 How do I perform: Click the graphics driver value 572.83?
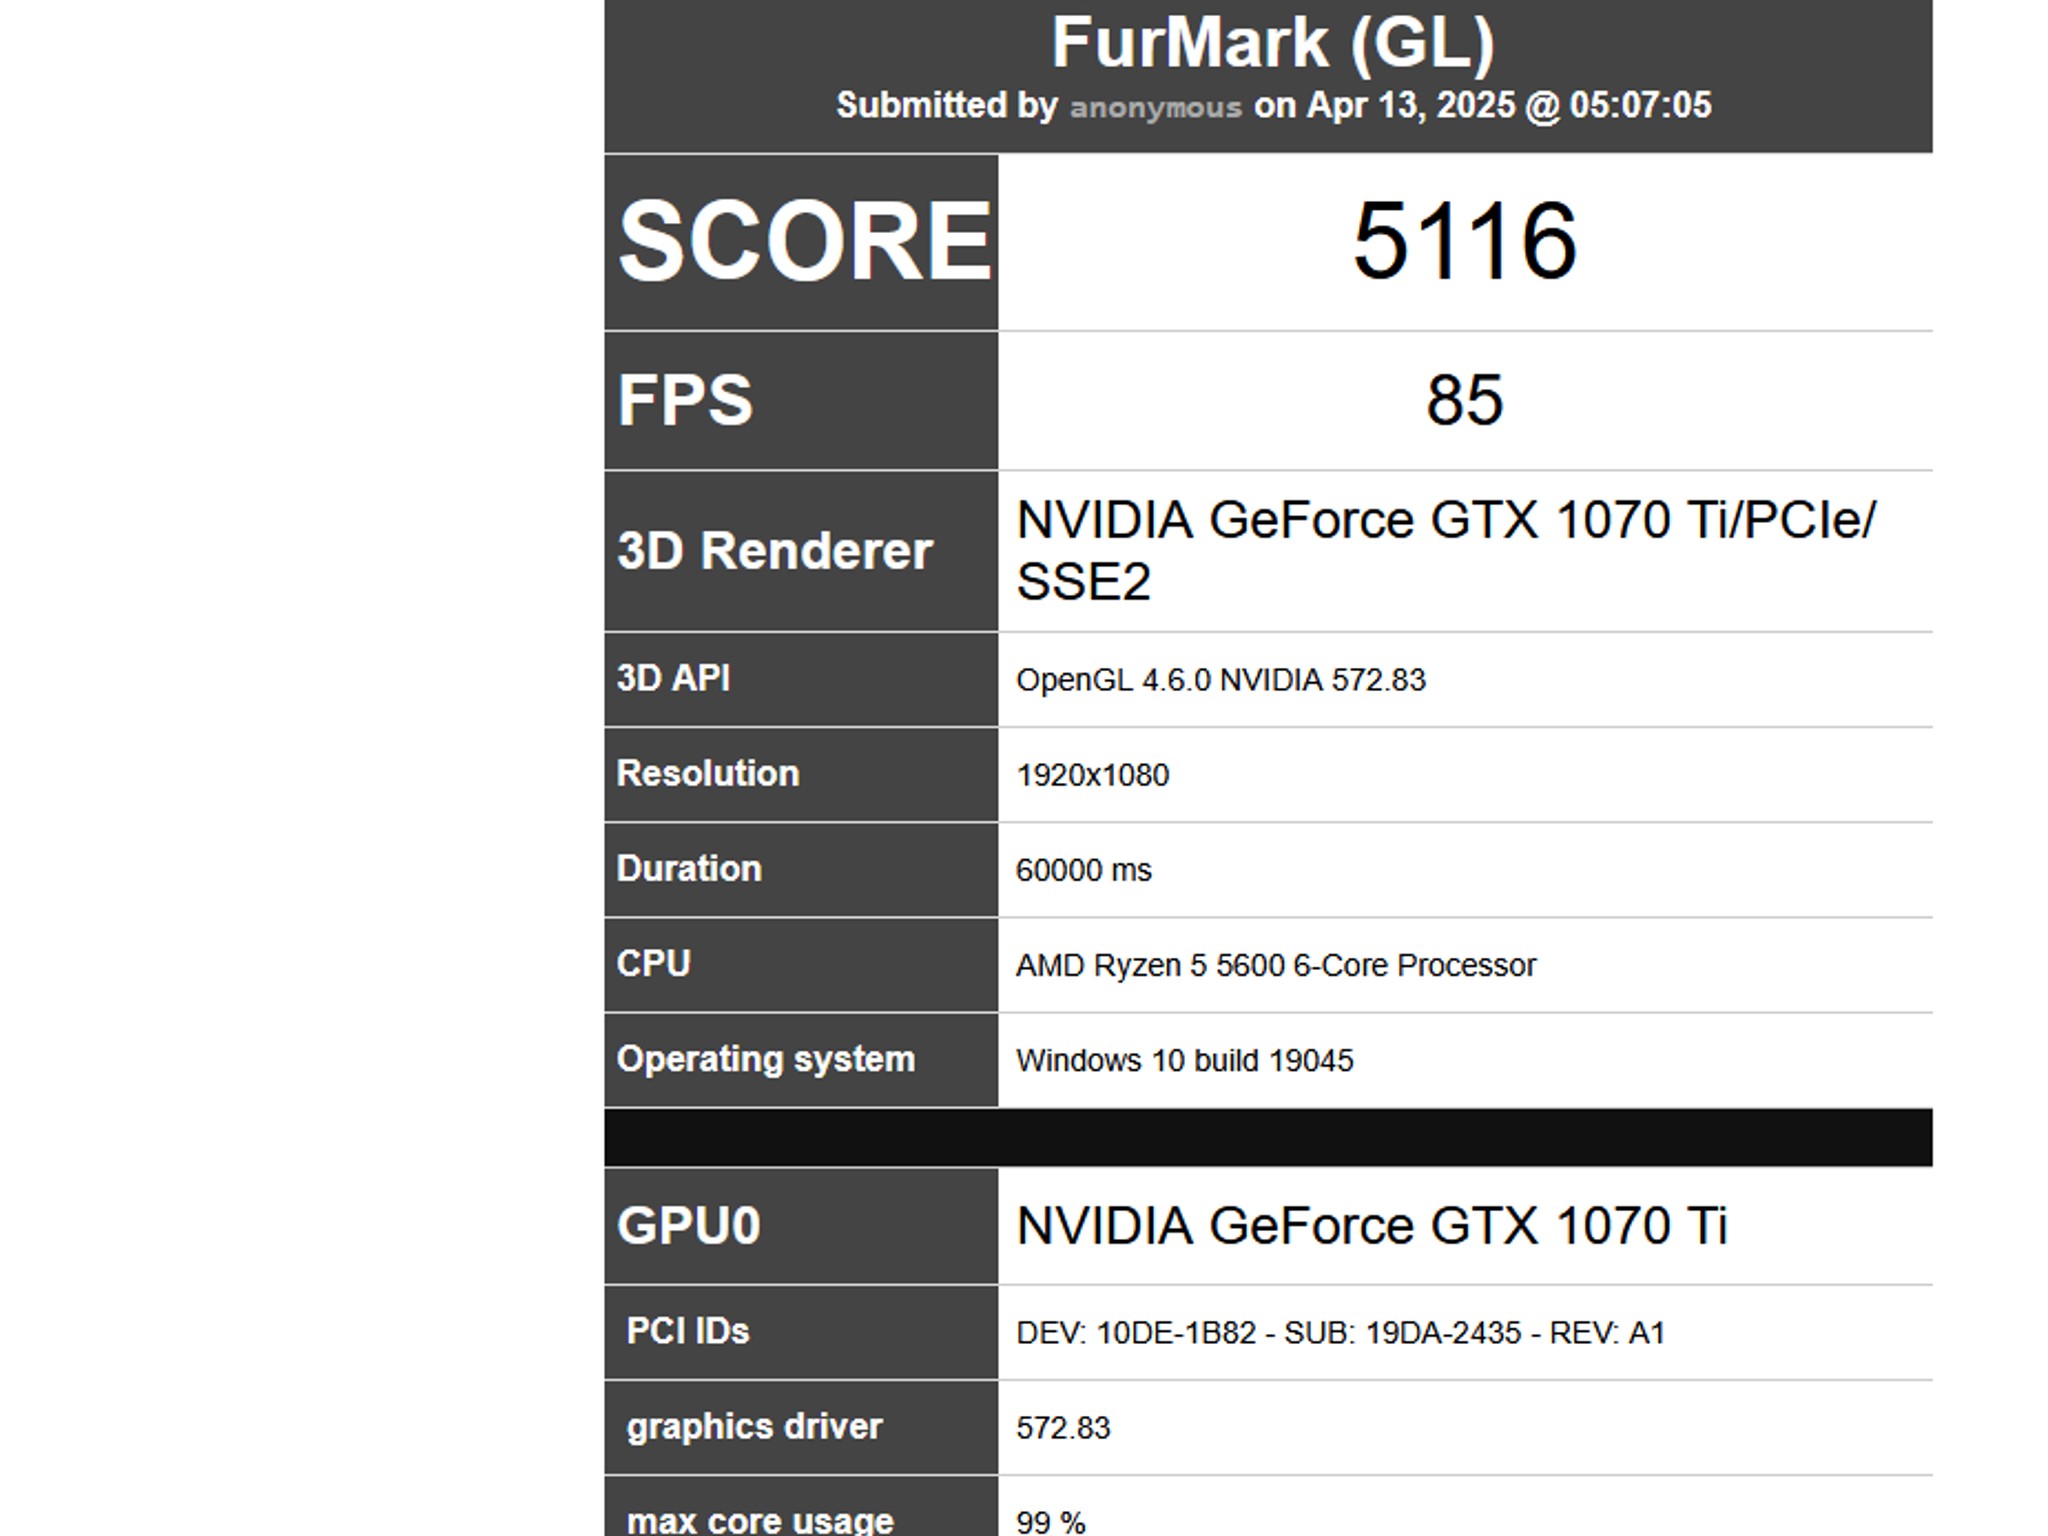(1062, 1428)
